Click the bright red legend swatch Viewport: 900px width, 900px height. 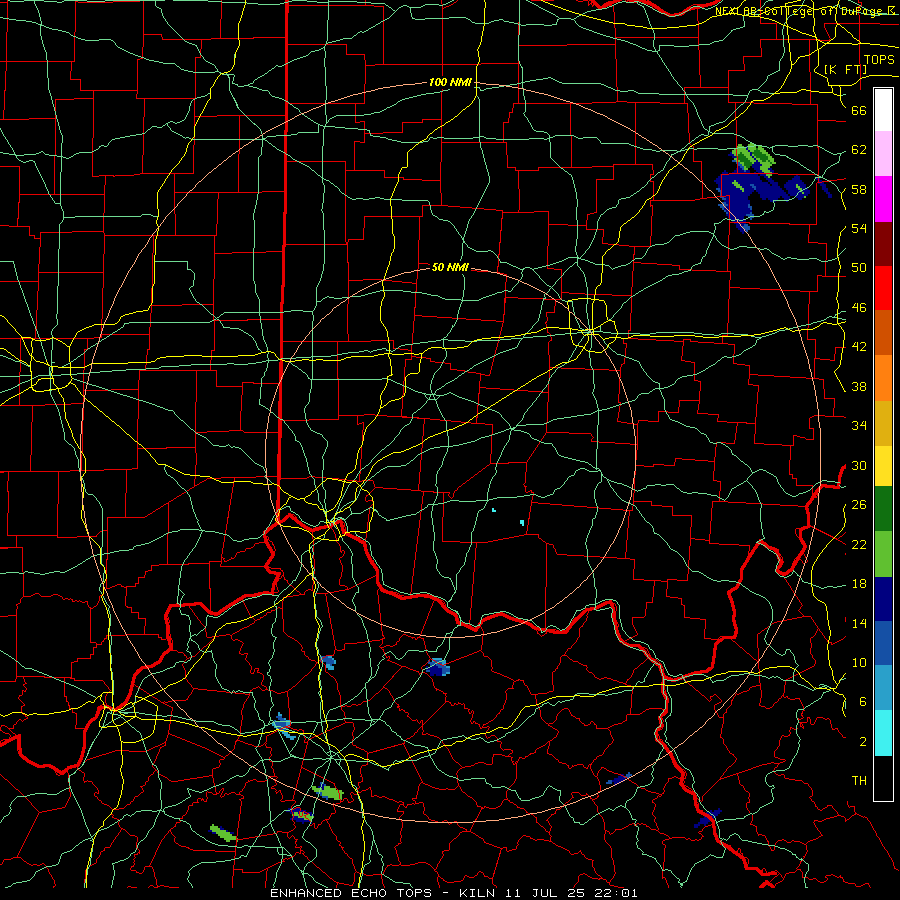[883, 288]
